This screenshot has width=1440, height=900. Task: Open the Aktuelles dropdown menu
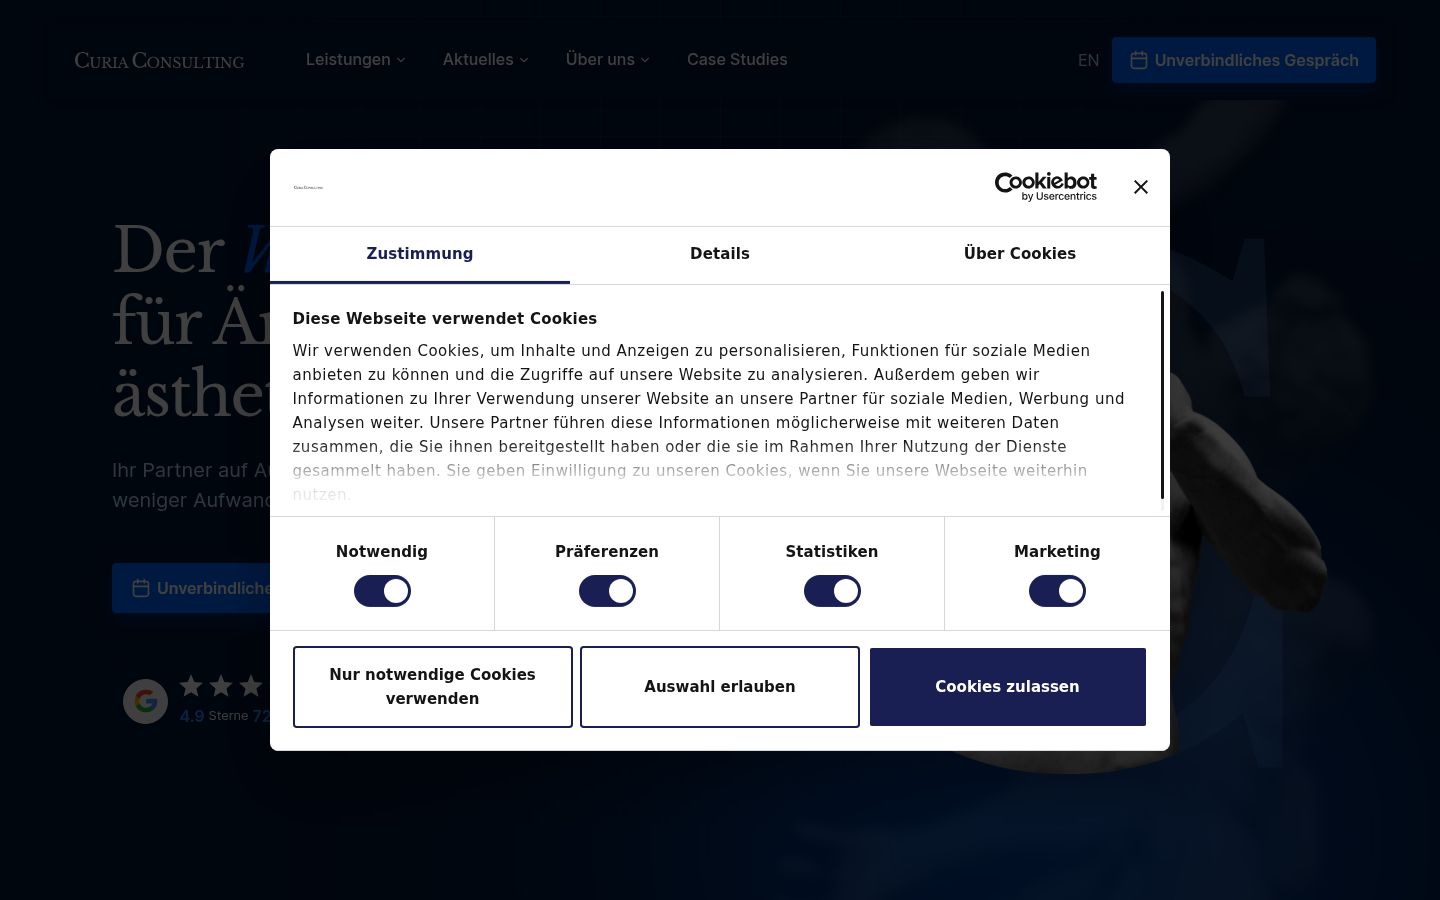(x=486, y=60)
